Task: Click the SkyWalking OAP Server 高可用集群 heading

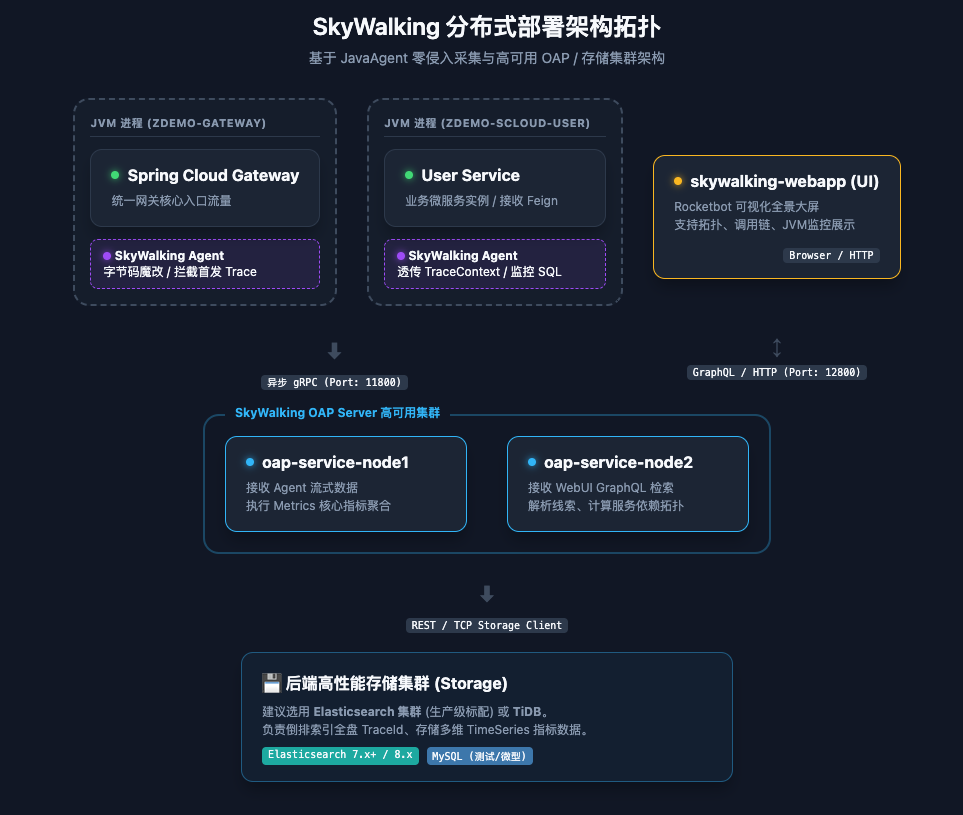Action: [x=337, y=413]
